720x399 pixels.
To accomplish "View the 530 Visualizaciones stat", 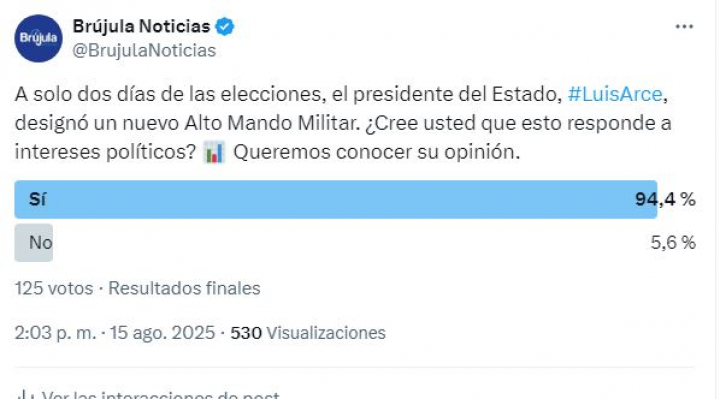I will click(x=308, y=333).
